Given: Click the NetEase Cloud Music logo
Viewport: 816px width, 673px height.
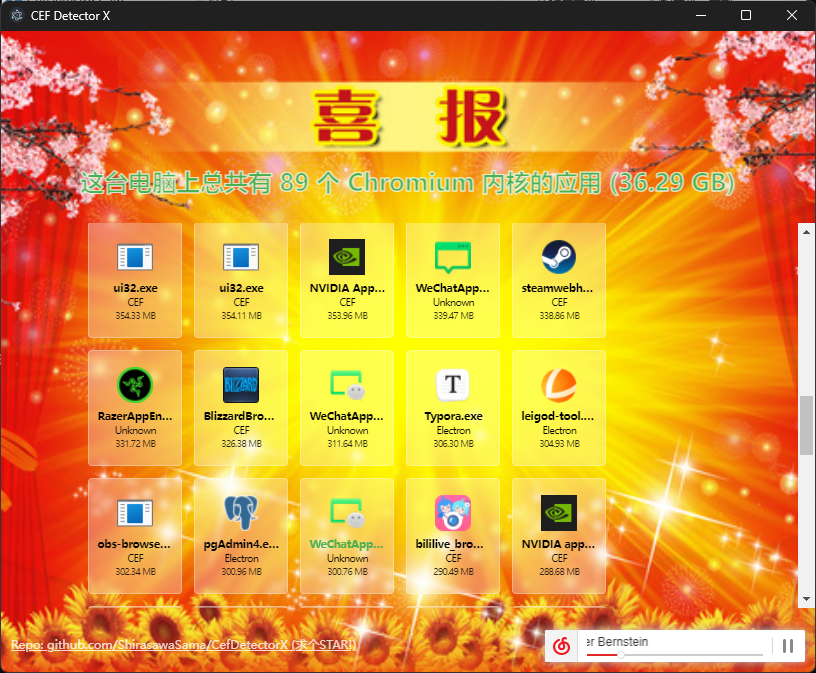Looking at the screenshot, I should (x=561, y=646).
